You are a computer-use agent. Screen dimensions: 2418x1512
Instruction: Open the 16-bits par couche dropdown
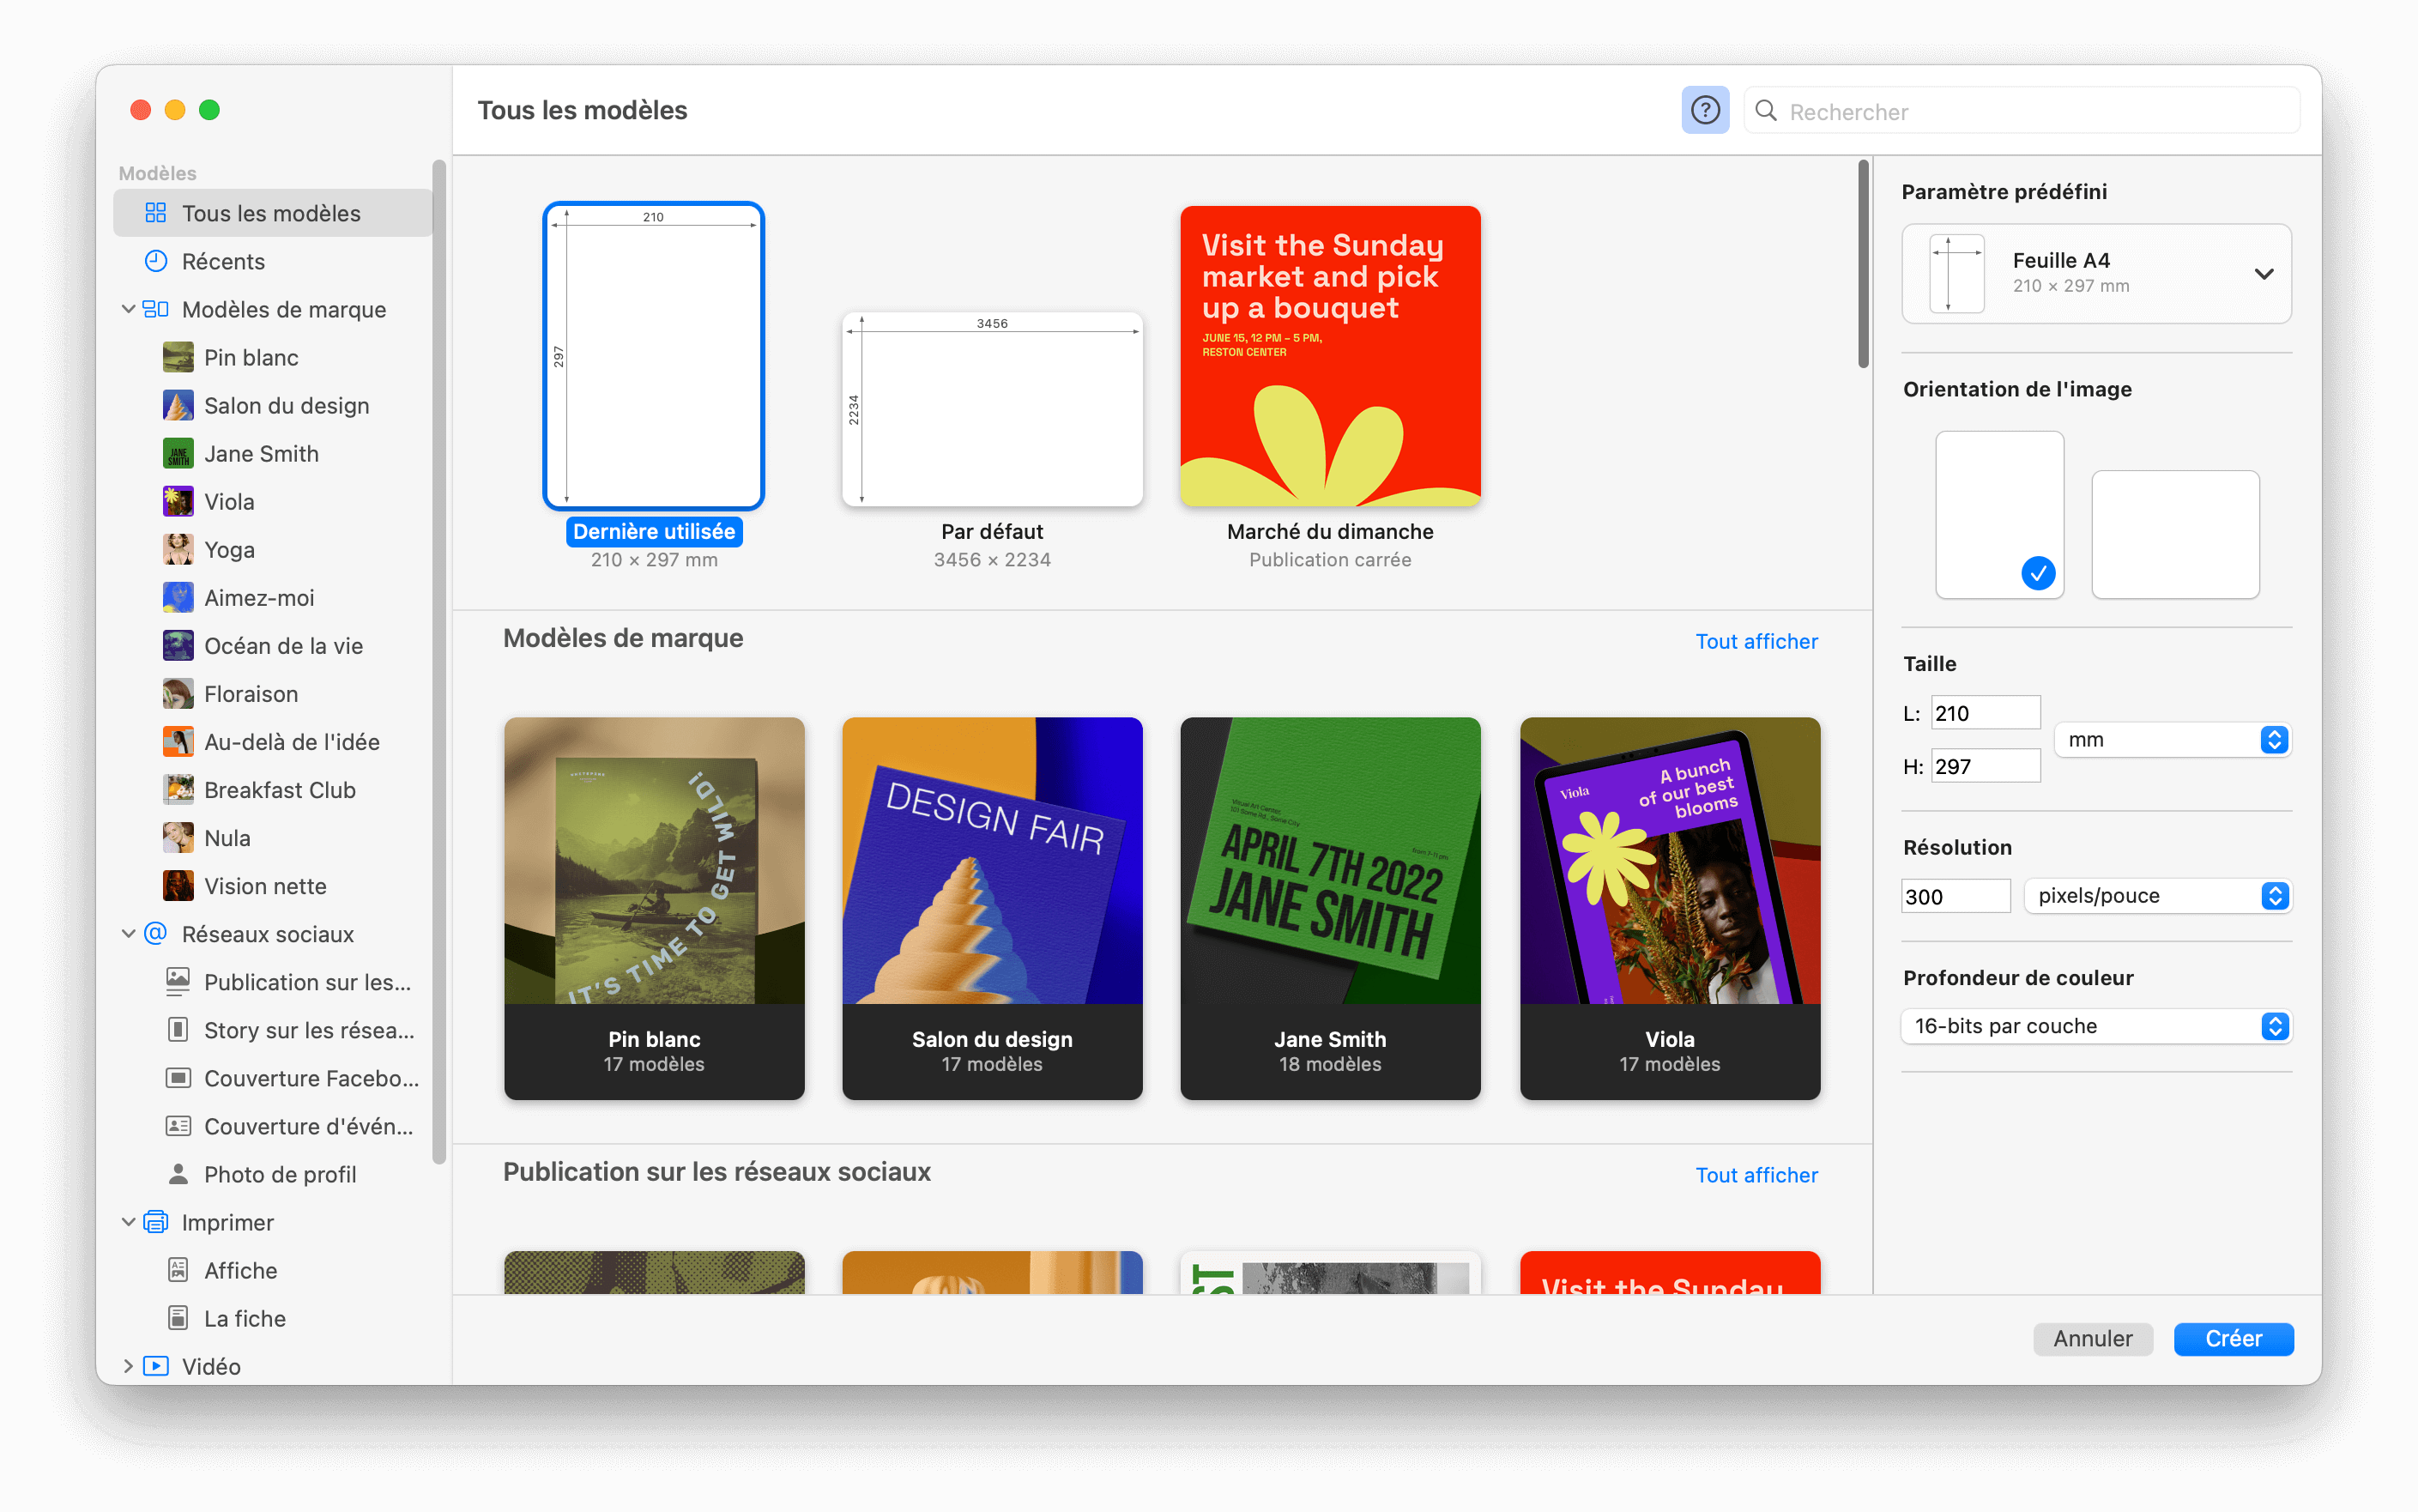coord(2095,1025)
